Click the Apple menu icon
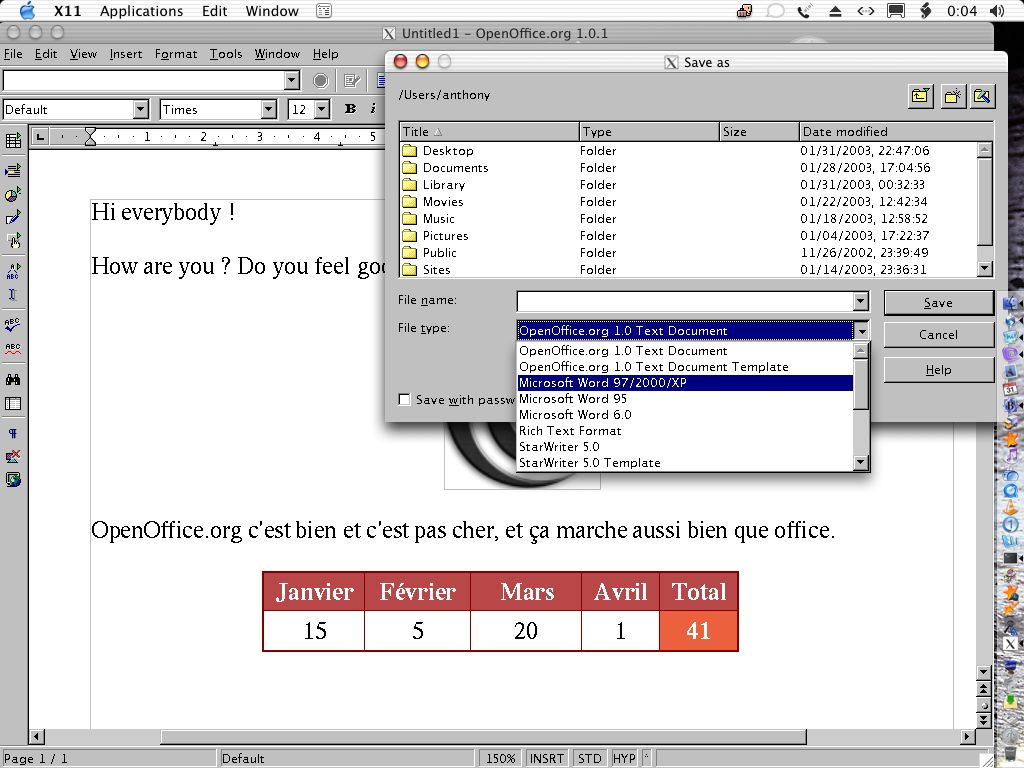Screen dimensions: 1024x768 point(28,10)
